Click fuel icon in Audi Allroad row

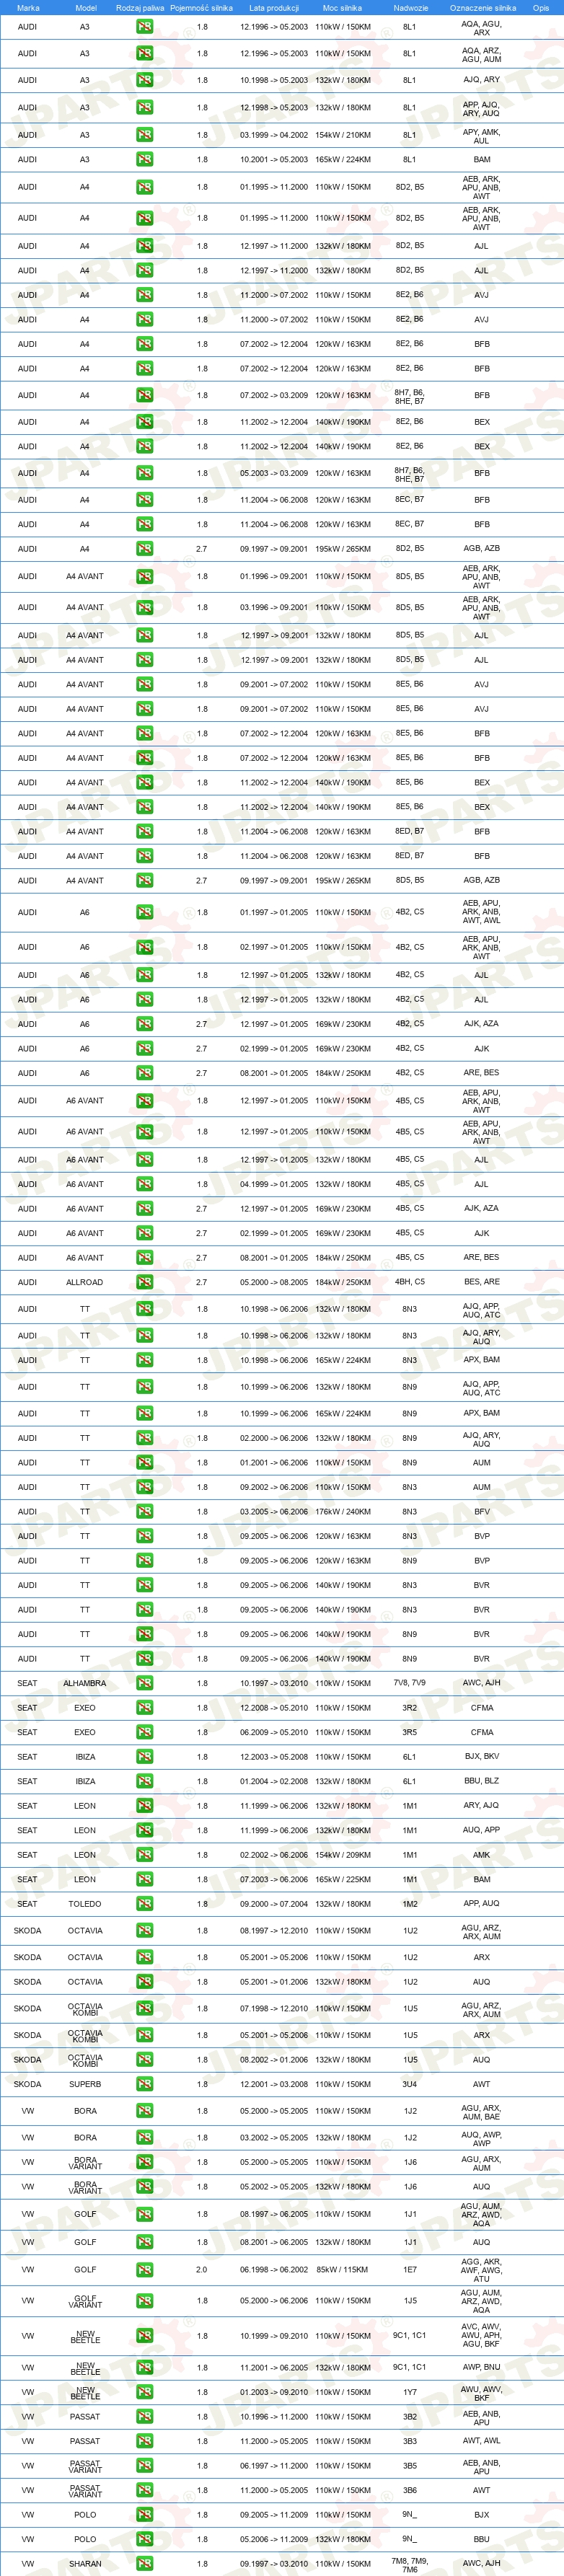pos(145,1282)
